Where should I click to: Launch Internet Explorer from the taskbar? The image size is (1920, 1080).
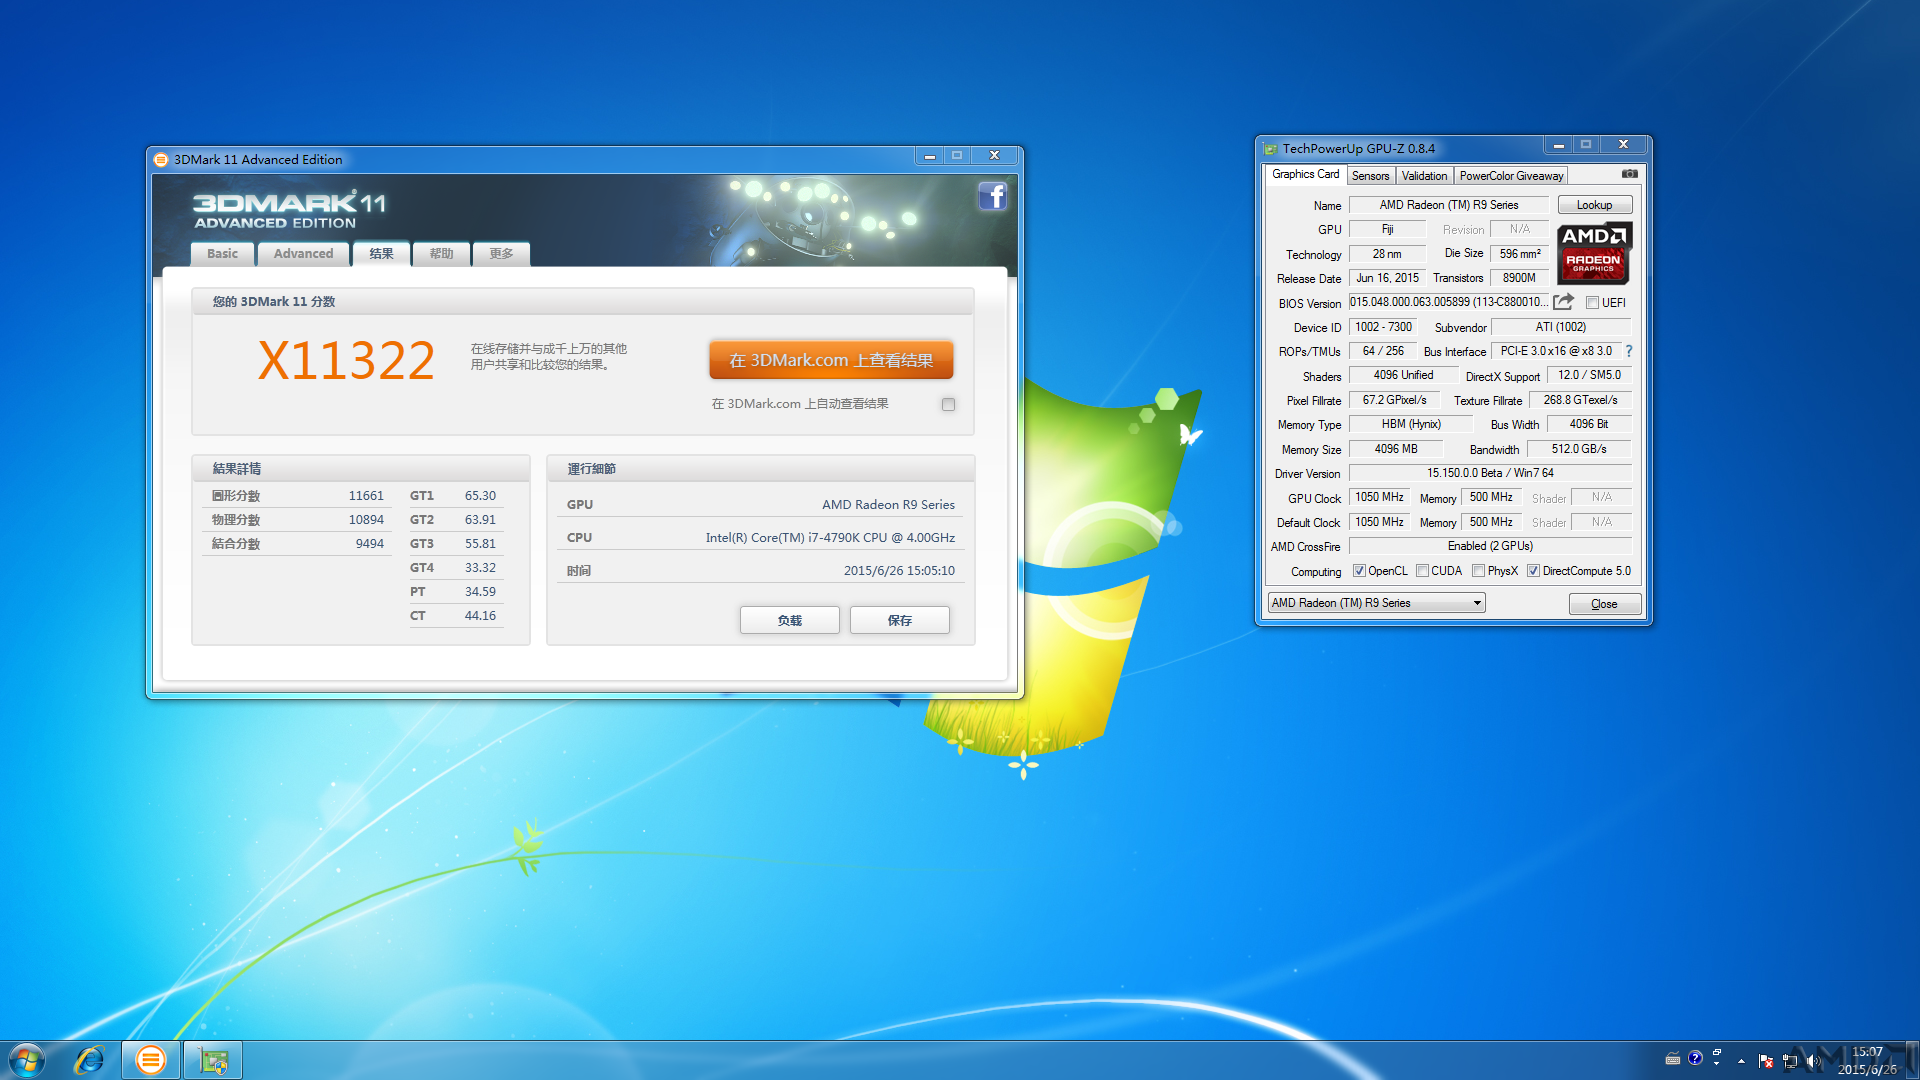(x=89, y=1060)
